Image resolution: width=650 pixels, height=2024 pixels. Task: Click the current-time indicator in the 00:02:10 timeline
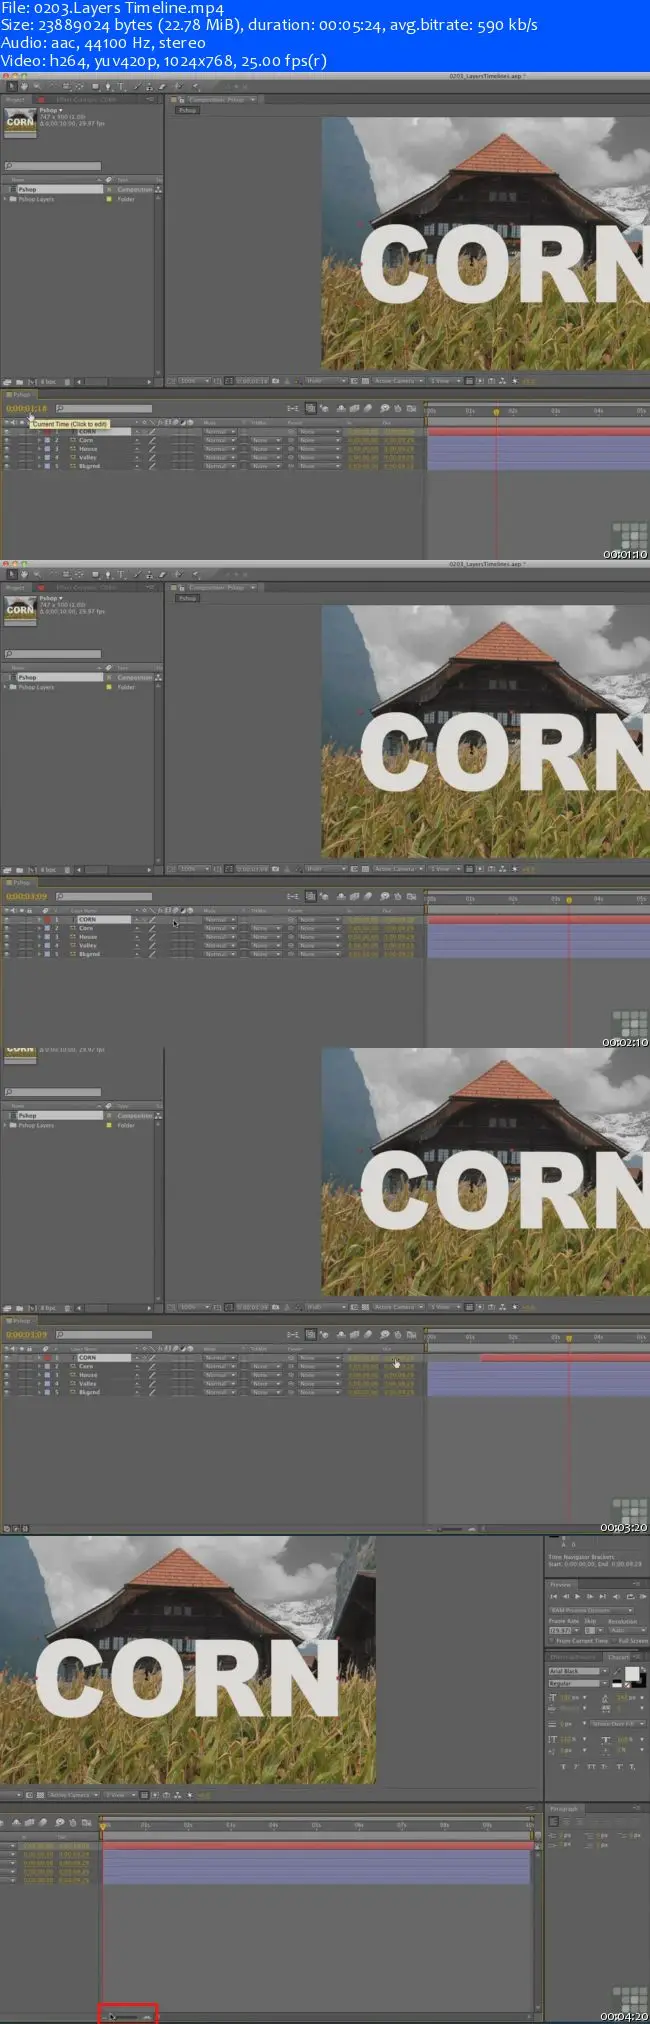569,900
